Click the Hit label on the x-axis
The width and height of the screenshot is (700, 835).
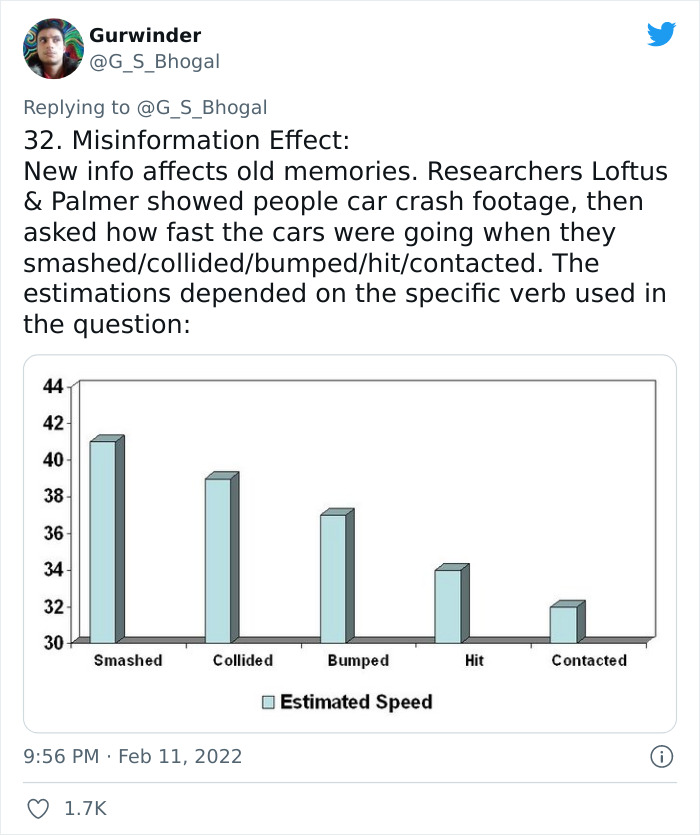[474, 660]
